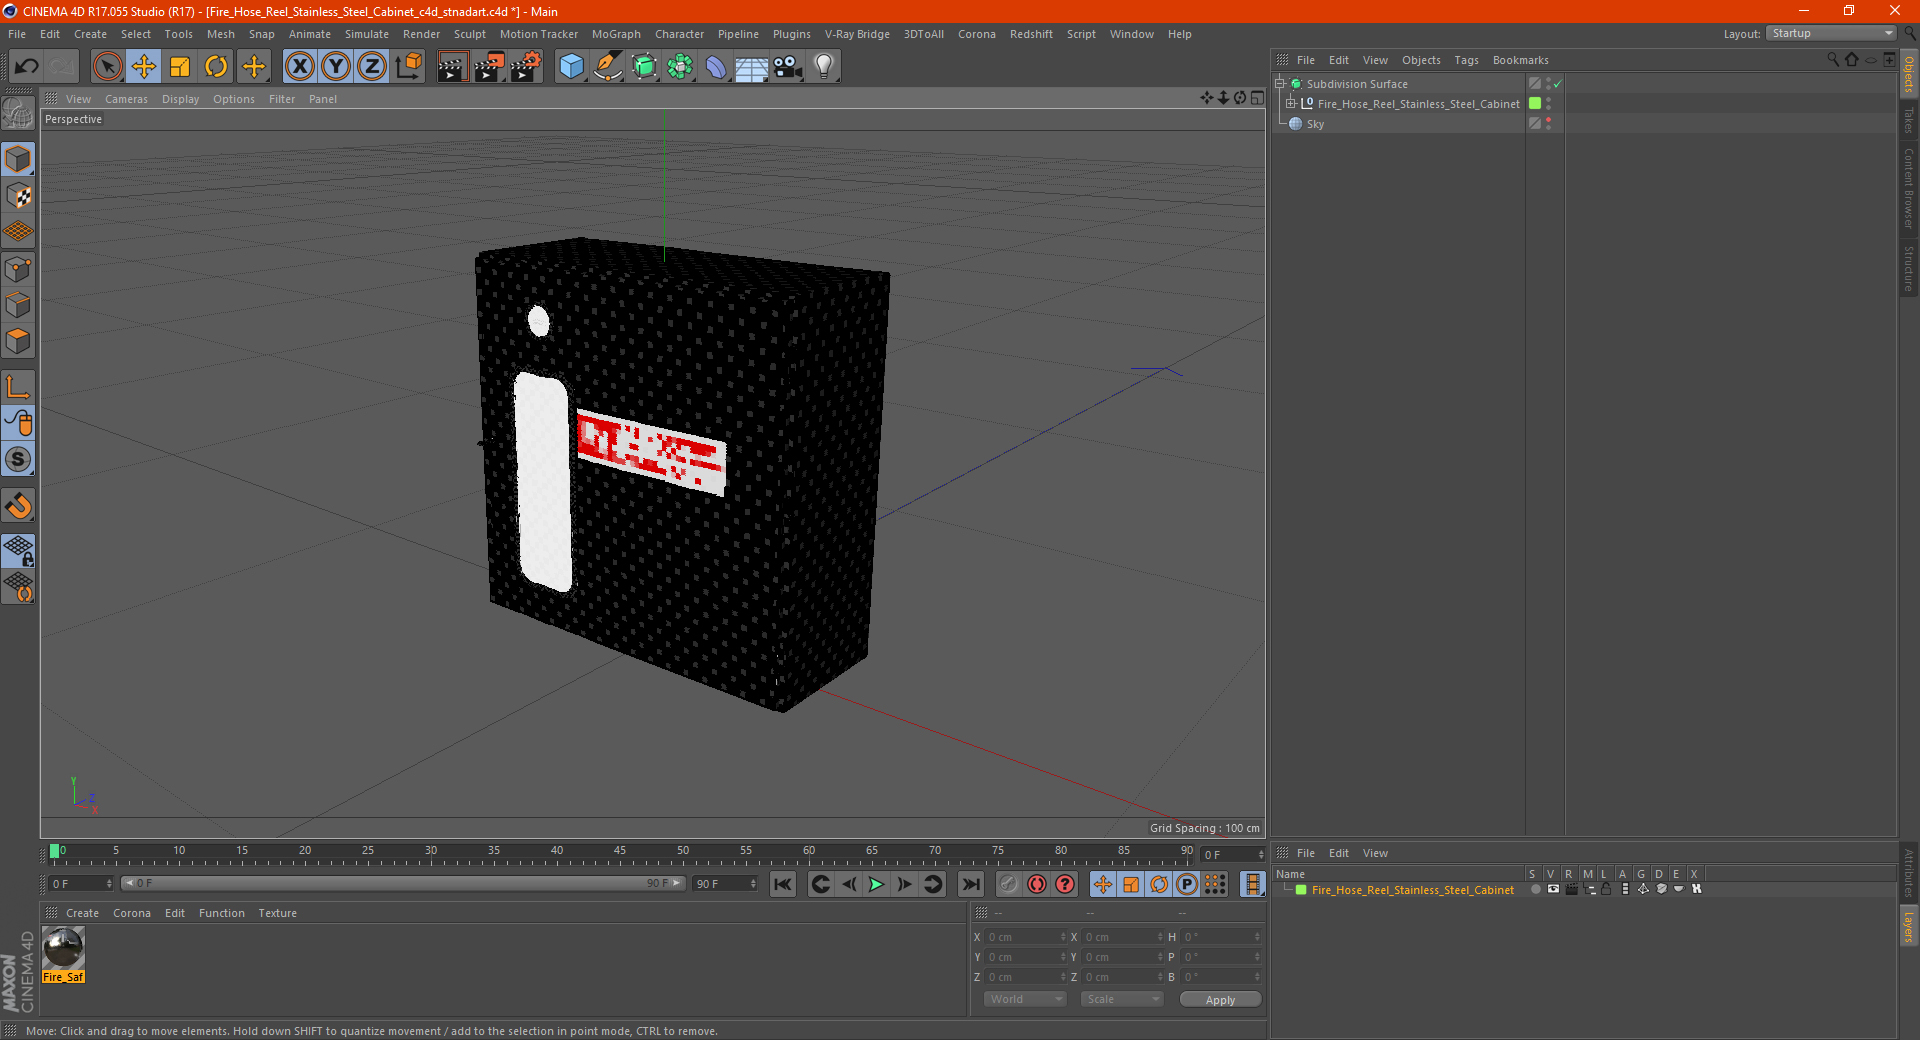Open material manager Texture menu

click(277, 913)
